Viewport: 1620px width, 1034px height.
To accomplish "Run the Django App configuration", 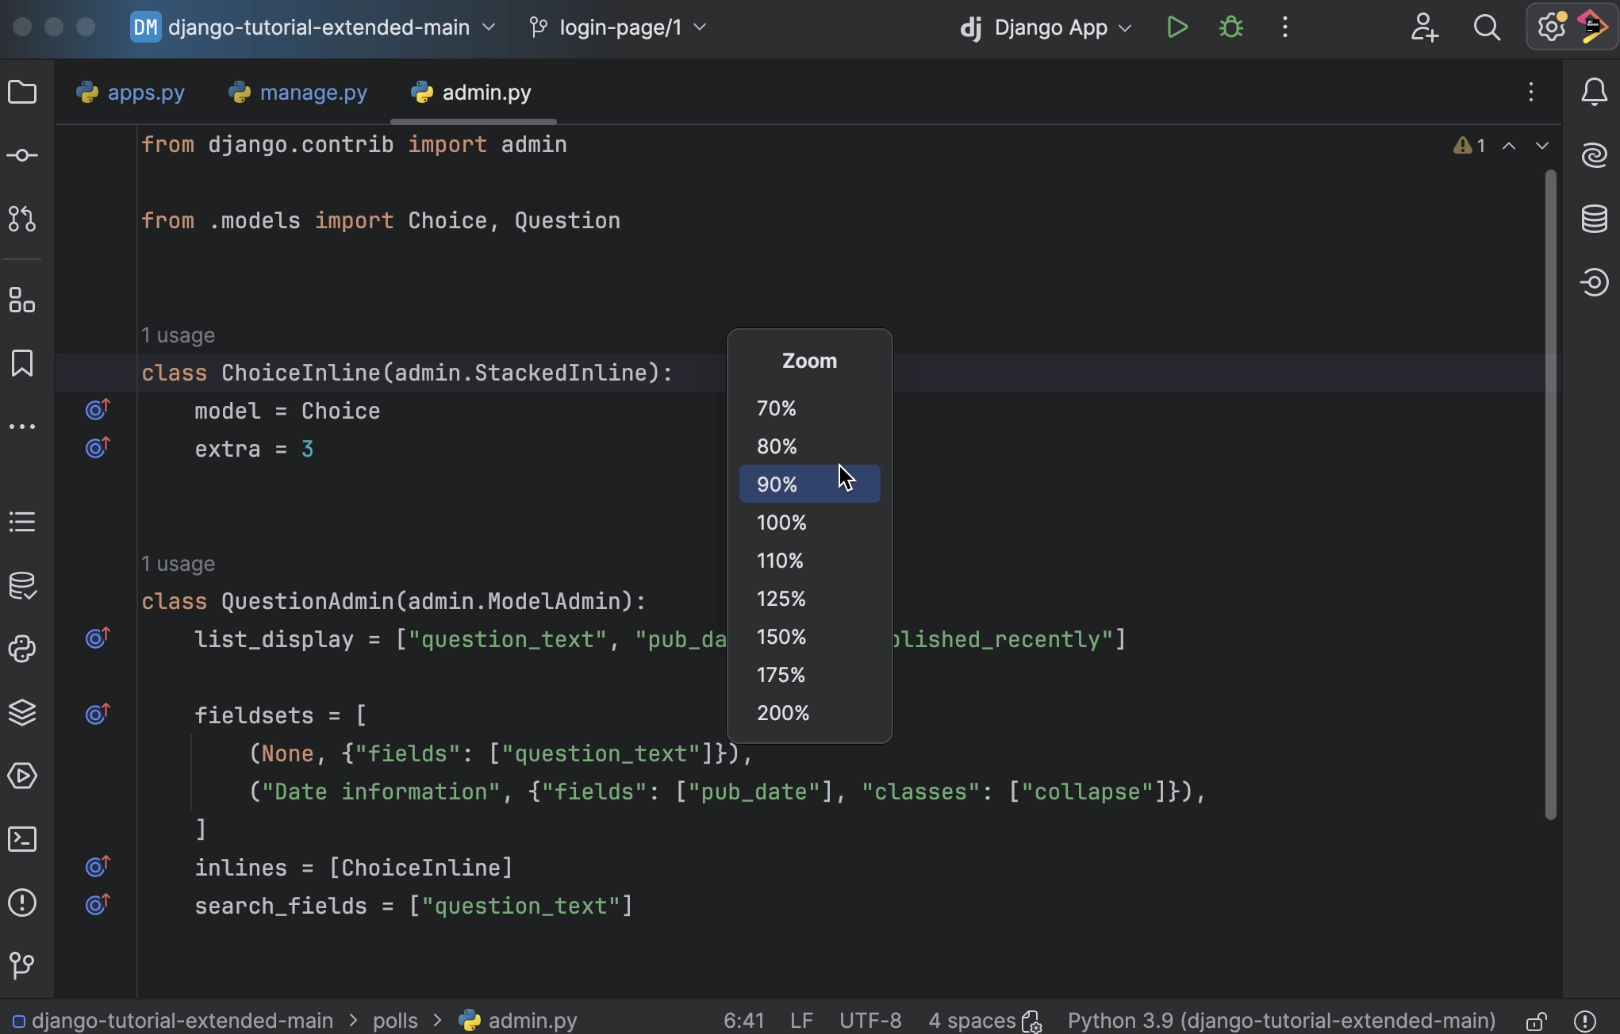I will 1176,27.
